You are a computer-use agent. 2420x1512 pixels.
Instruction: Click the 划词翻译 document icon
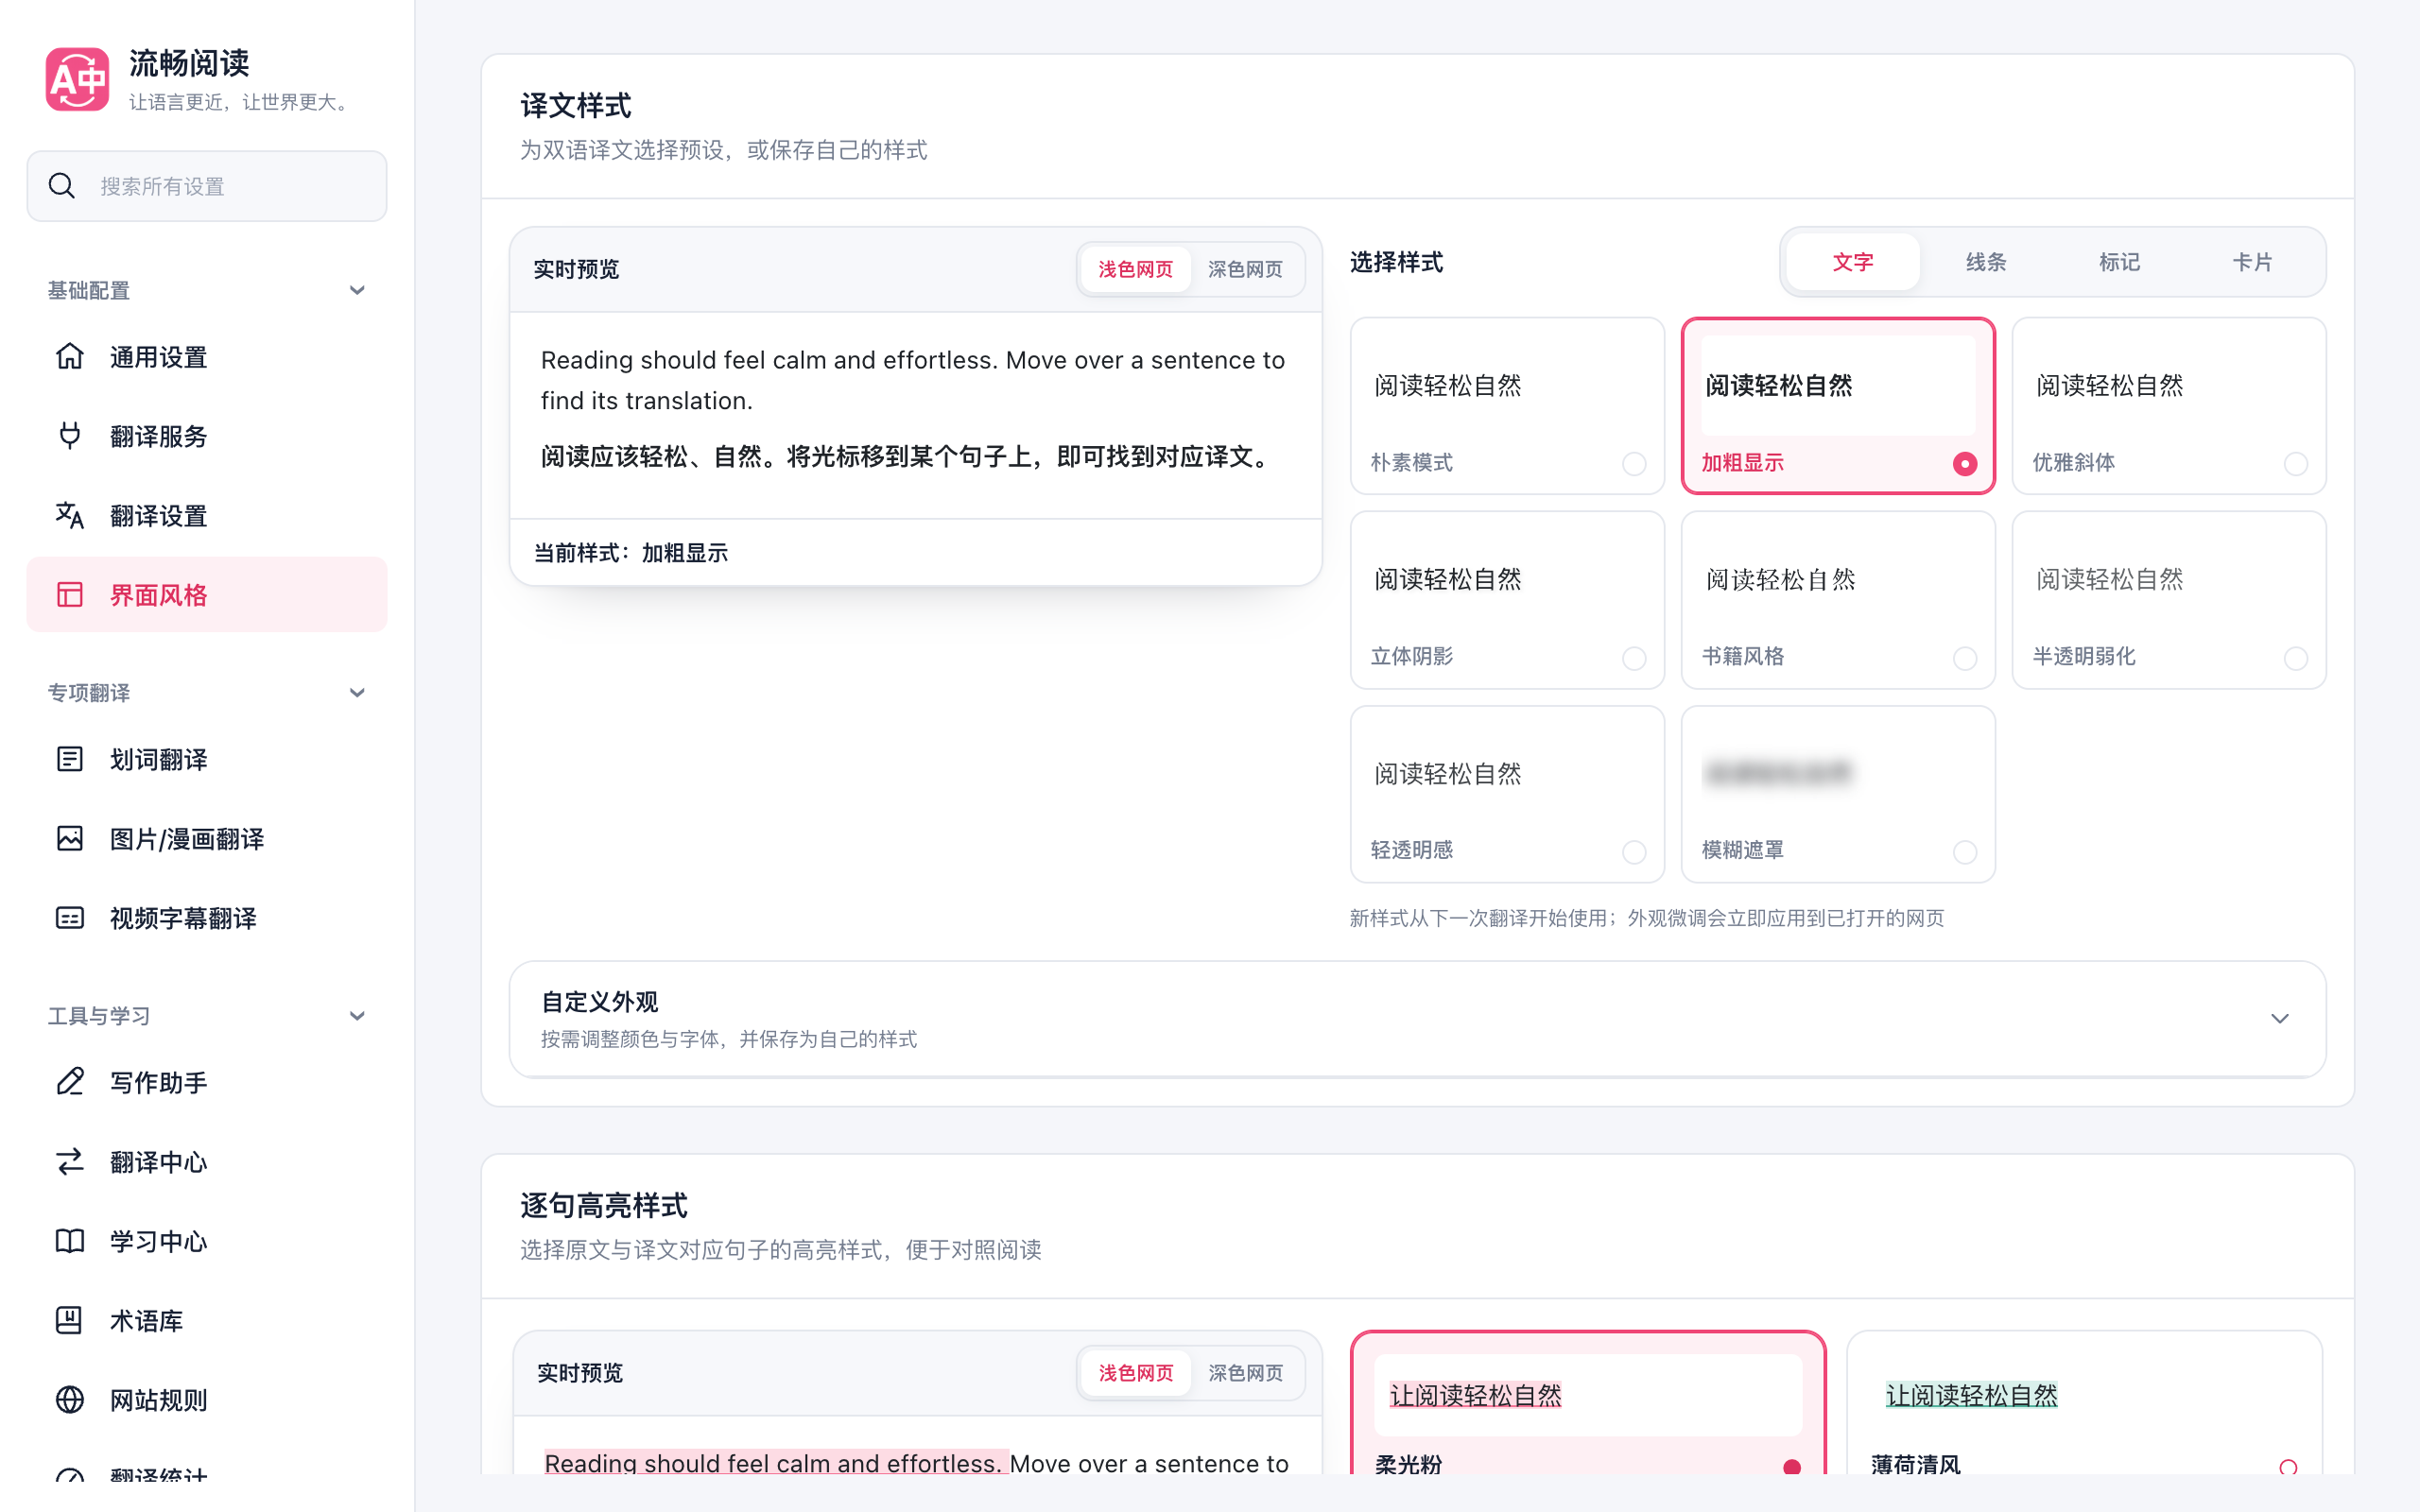tap(70, 759)
